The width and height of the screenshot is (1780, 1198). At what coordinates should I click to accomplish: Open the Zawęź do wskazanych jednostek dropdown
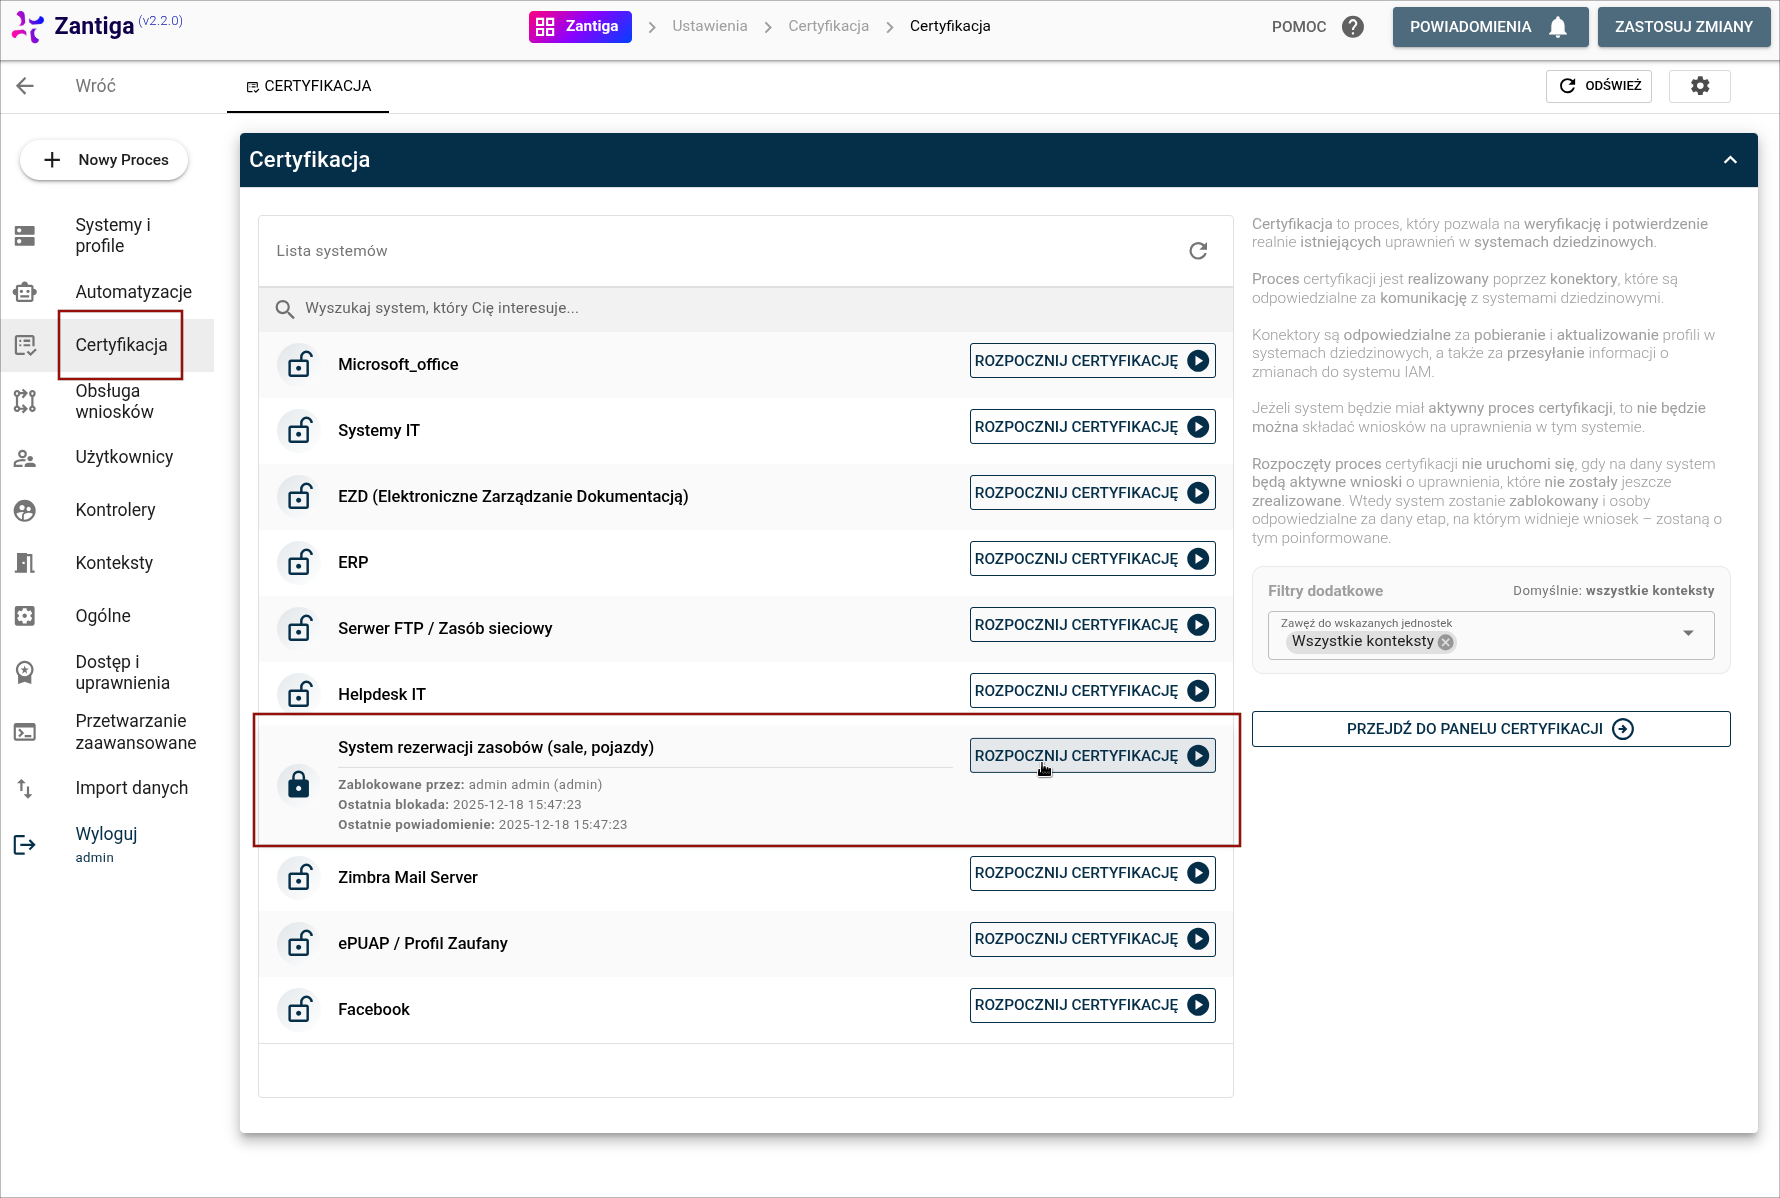click(x=1687, y=634)
